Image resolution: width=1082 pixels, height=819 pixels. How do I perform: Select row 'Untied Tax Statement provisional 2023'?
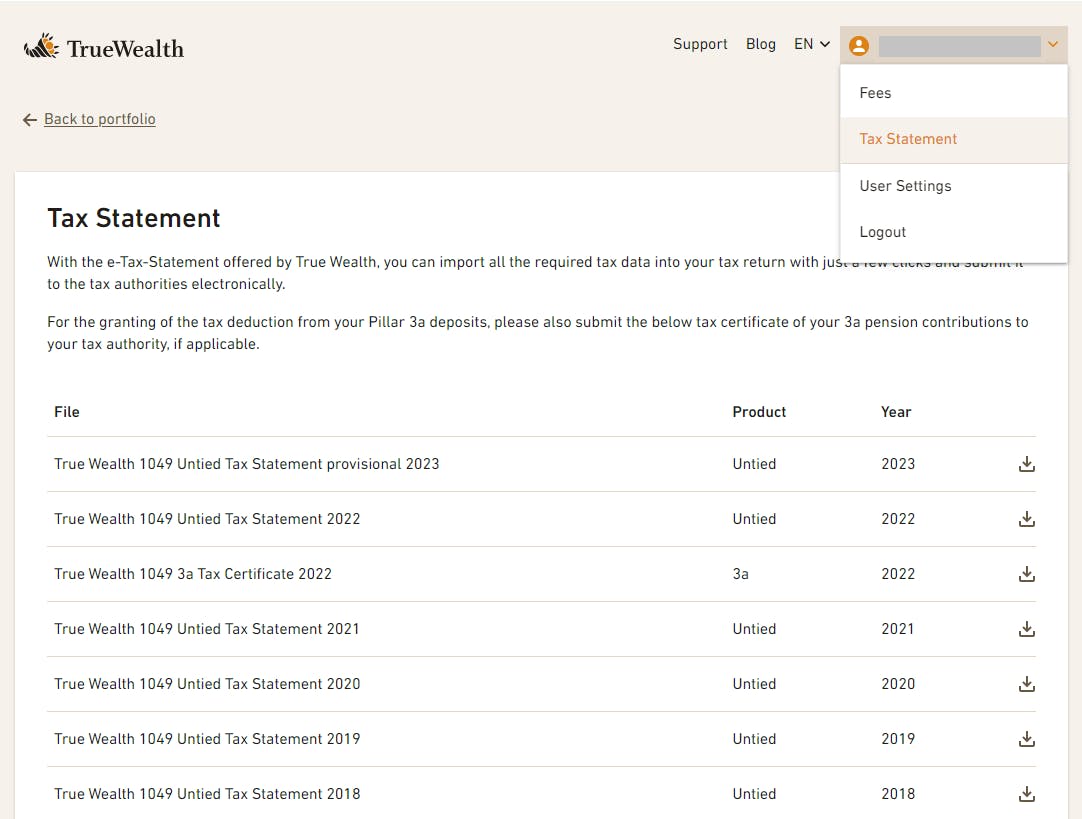[x=541, y=464]
